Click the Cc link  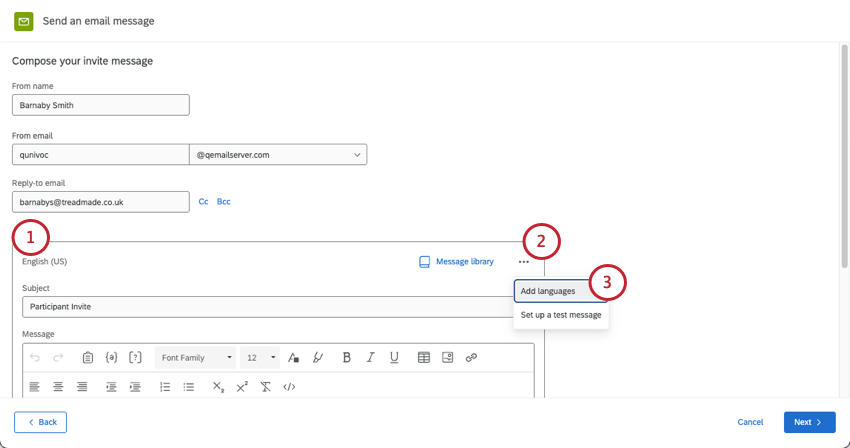coord(203,202)
